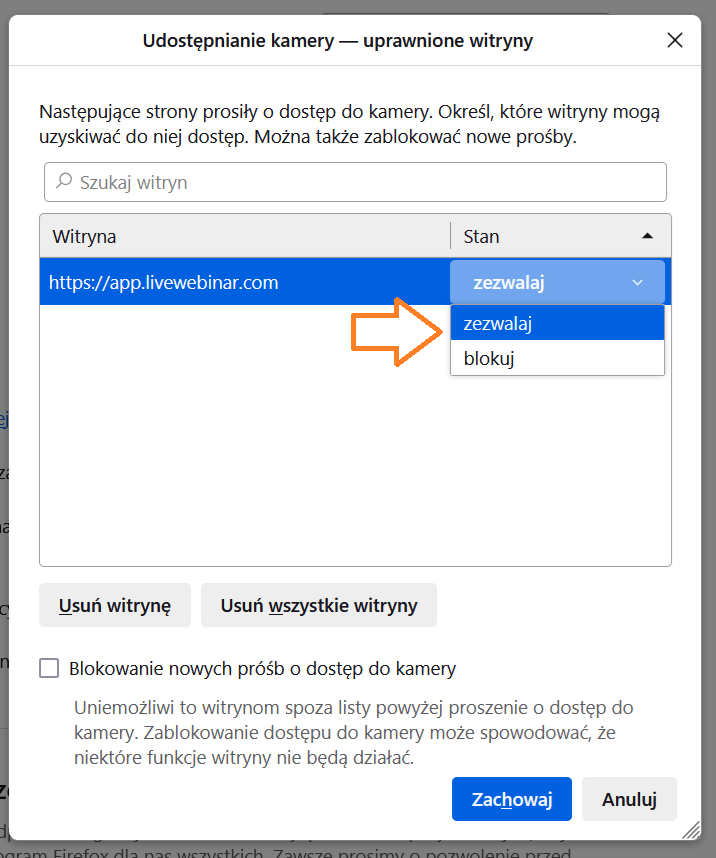This screenshot has width=716, height=858.
Task: Click 'Usuń wszystkie witryny' button
Action: tap(319, 606)
